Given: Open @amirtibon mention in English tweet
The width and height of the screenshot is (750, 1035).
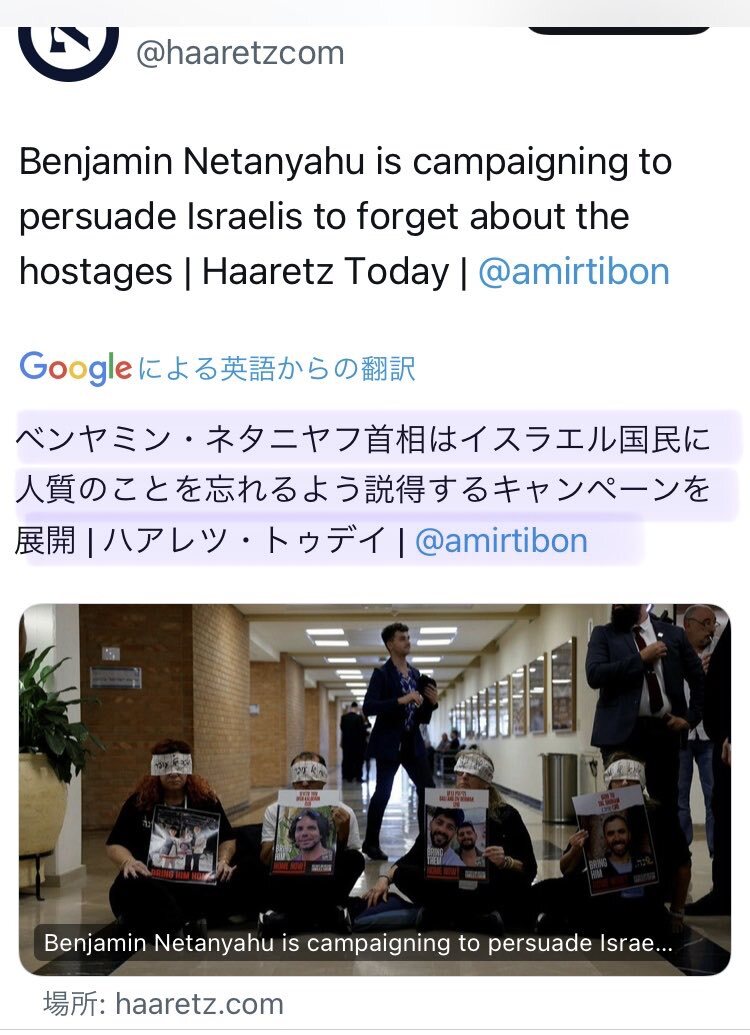Looking at the screenshot, I should [x=574, y=271].
